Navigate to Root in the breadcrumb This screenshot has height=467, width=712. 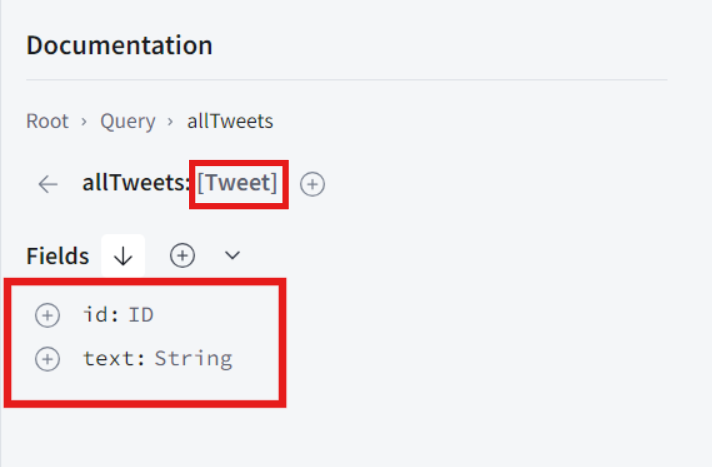tap(47, 121)
